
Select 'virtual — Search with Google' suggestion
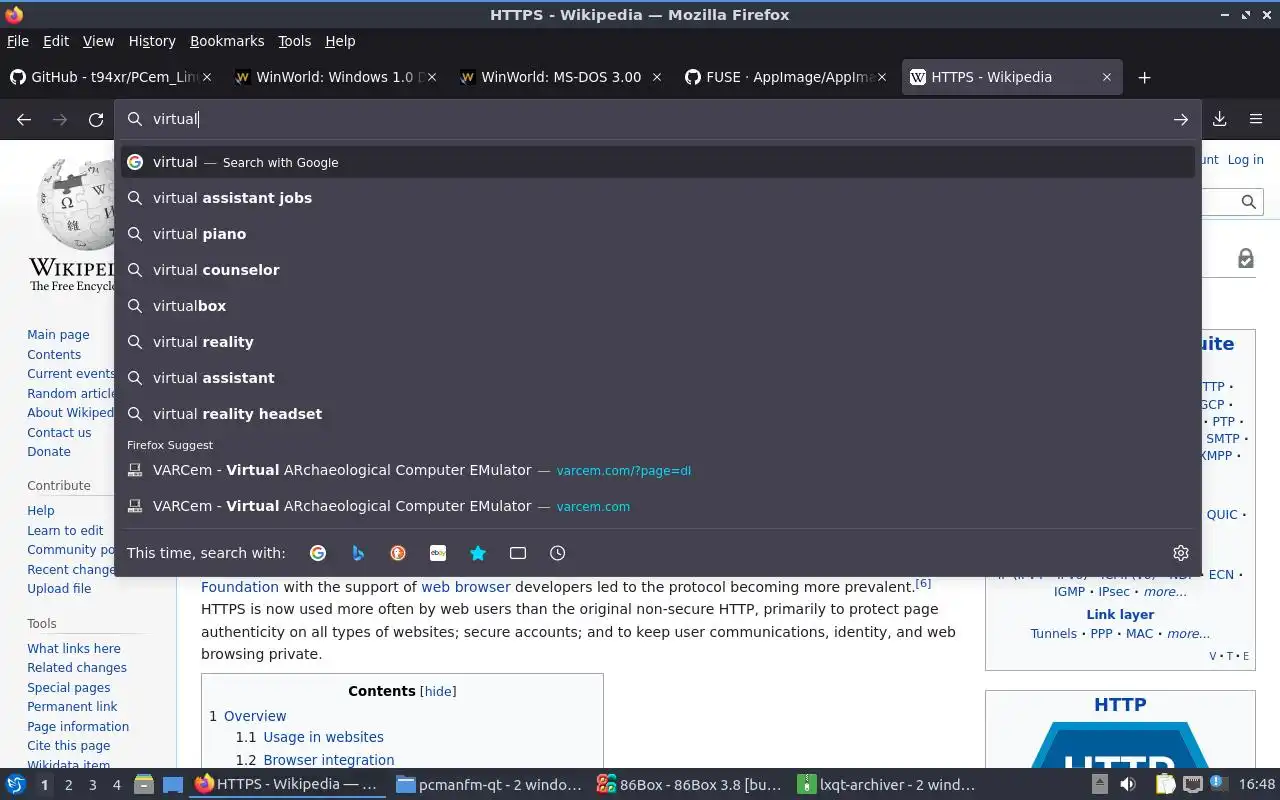(x=658, y=162)
